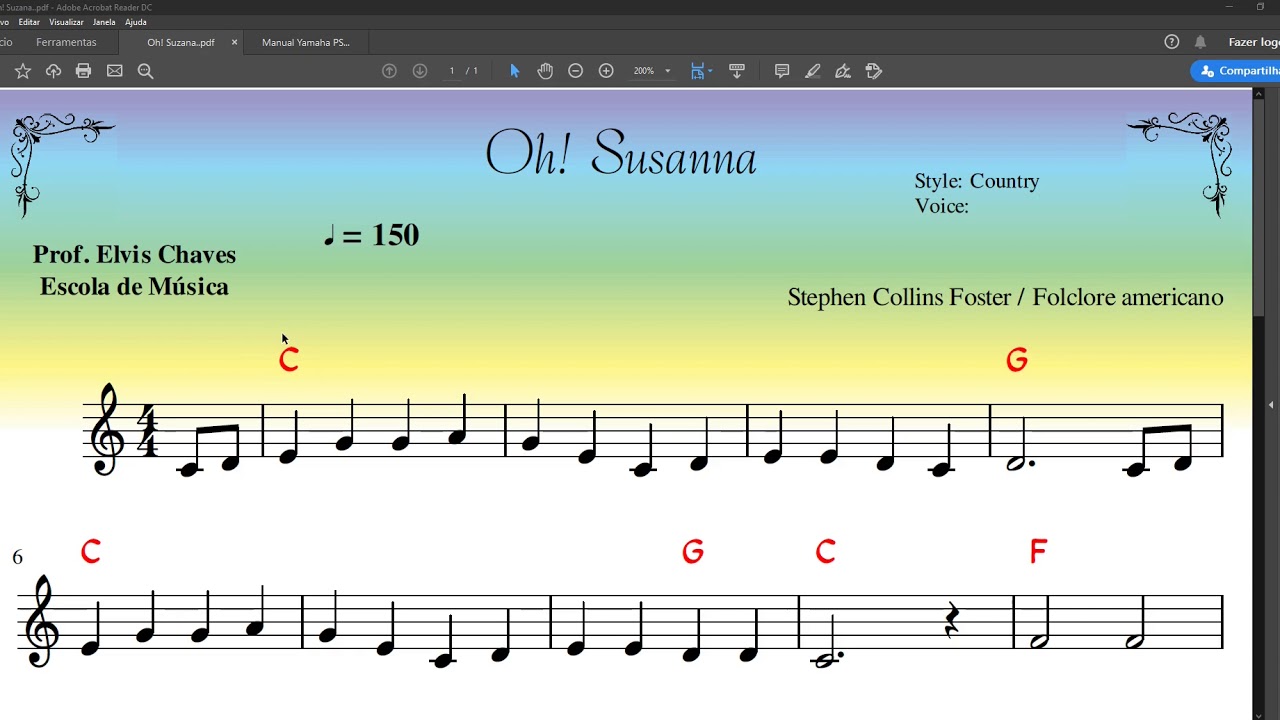The width and height of the screenshot is (1280, 720).
Task: Click the scrolling mode keyboard icon
Action: click(737, 71)
